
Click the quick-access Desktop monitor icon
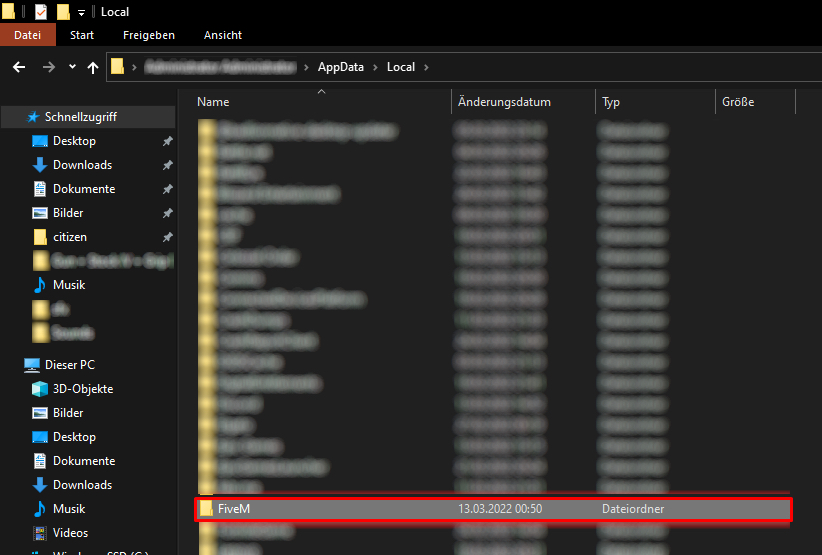(40, 141)
